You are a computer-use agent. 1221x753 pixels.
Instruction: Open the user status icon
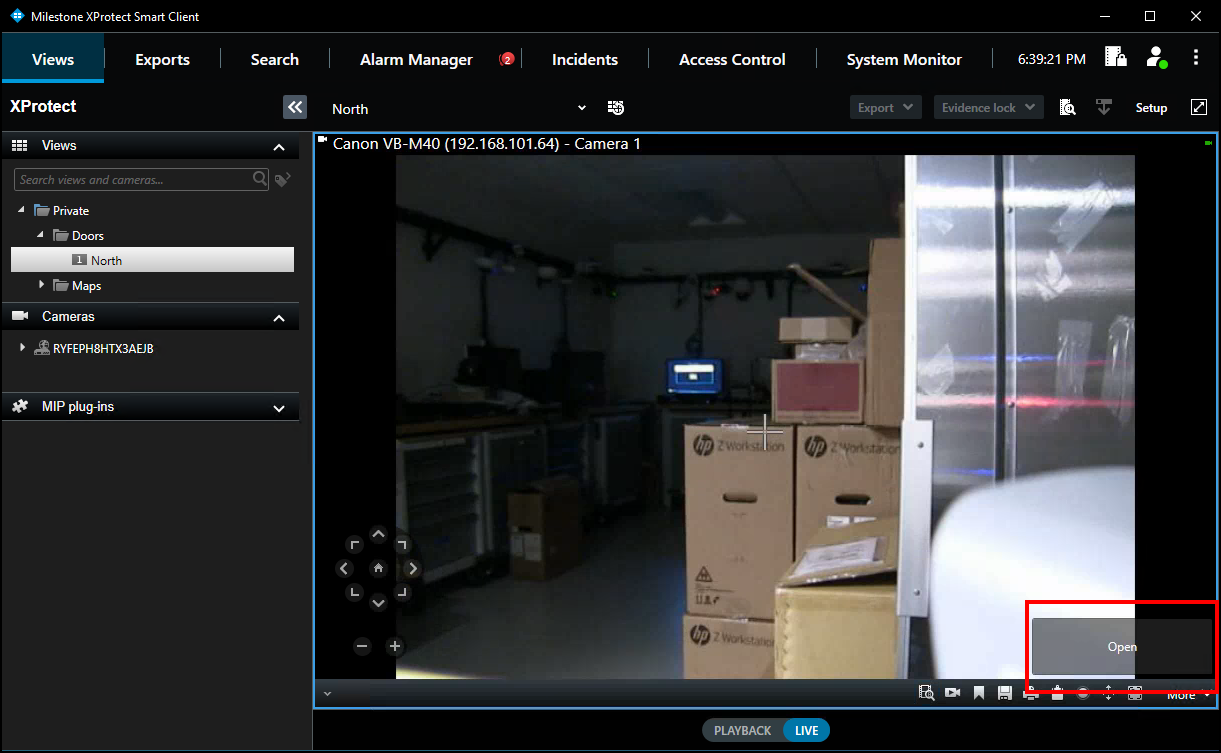tap(1156, 57)
